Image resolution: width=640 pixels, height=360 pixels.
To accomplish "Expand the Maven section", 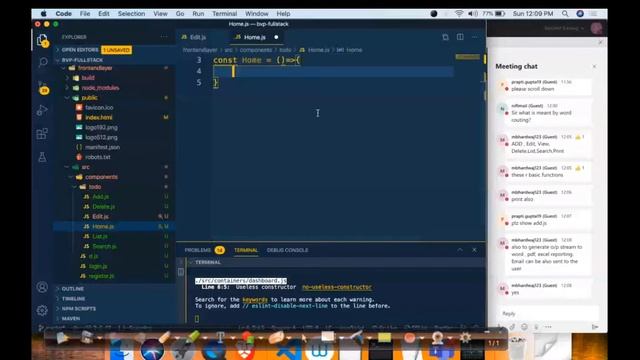I will tap(71, 318).
